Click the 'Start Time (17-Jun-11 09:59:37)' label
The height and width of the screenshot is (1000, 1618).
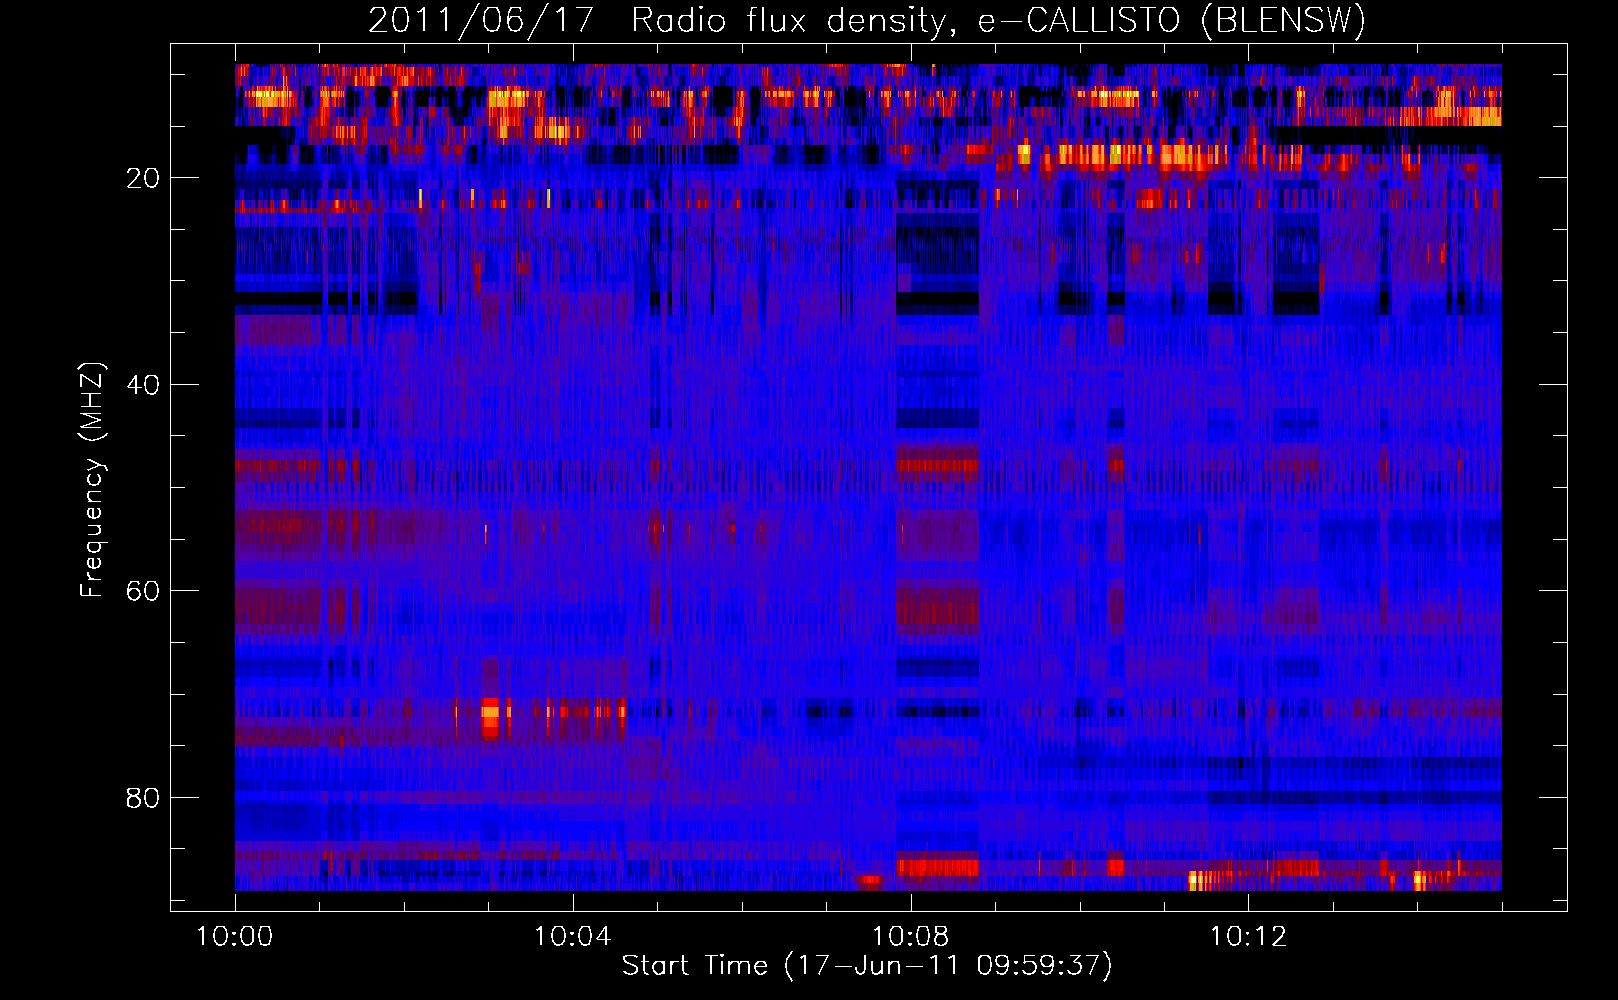click(x=867, y=966)
